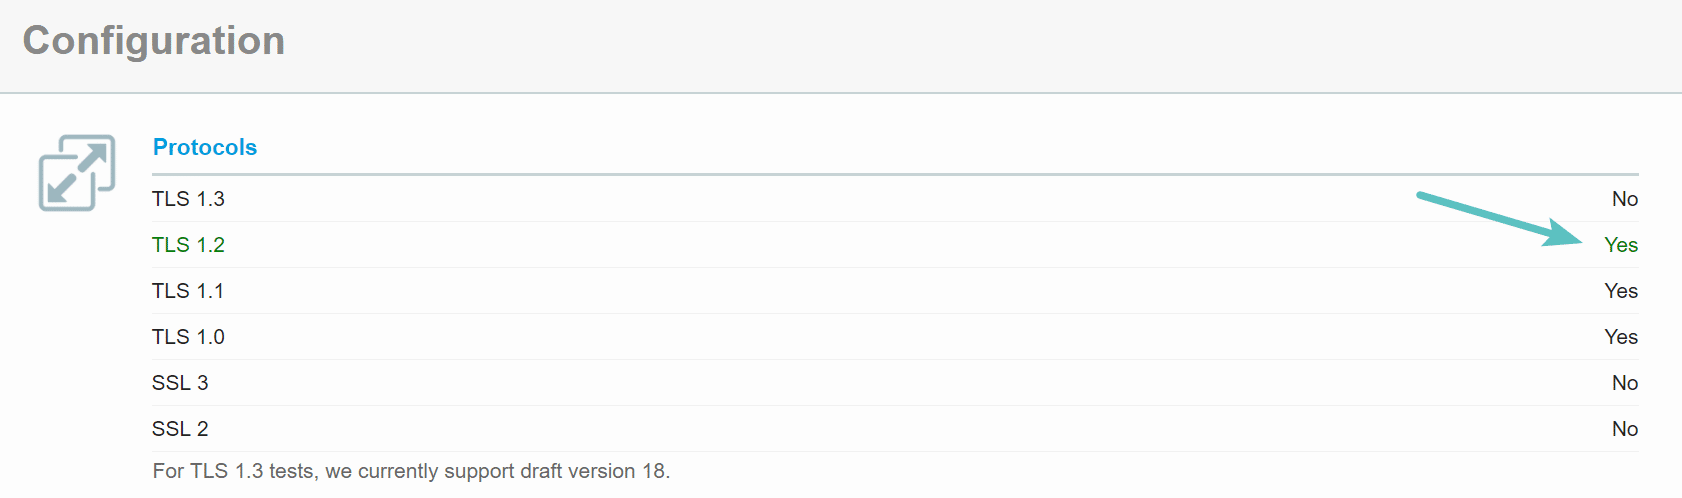
Task: Open the Protocols section heading link
Action: click(205, 147)
